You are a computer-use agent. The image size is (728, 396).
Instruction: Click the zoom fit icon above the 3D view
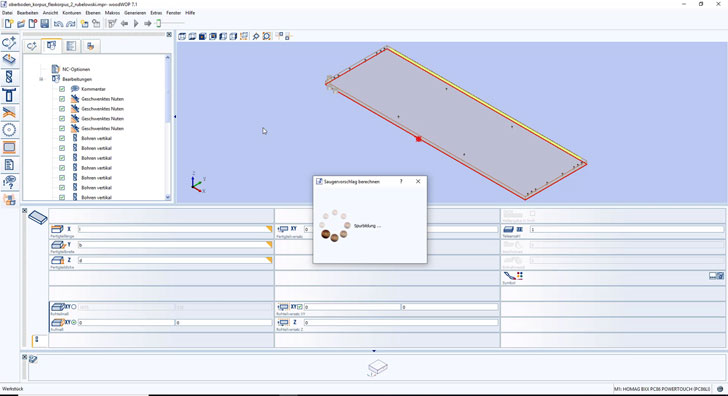[x=267, y=36]
